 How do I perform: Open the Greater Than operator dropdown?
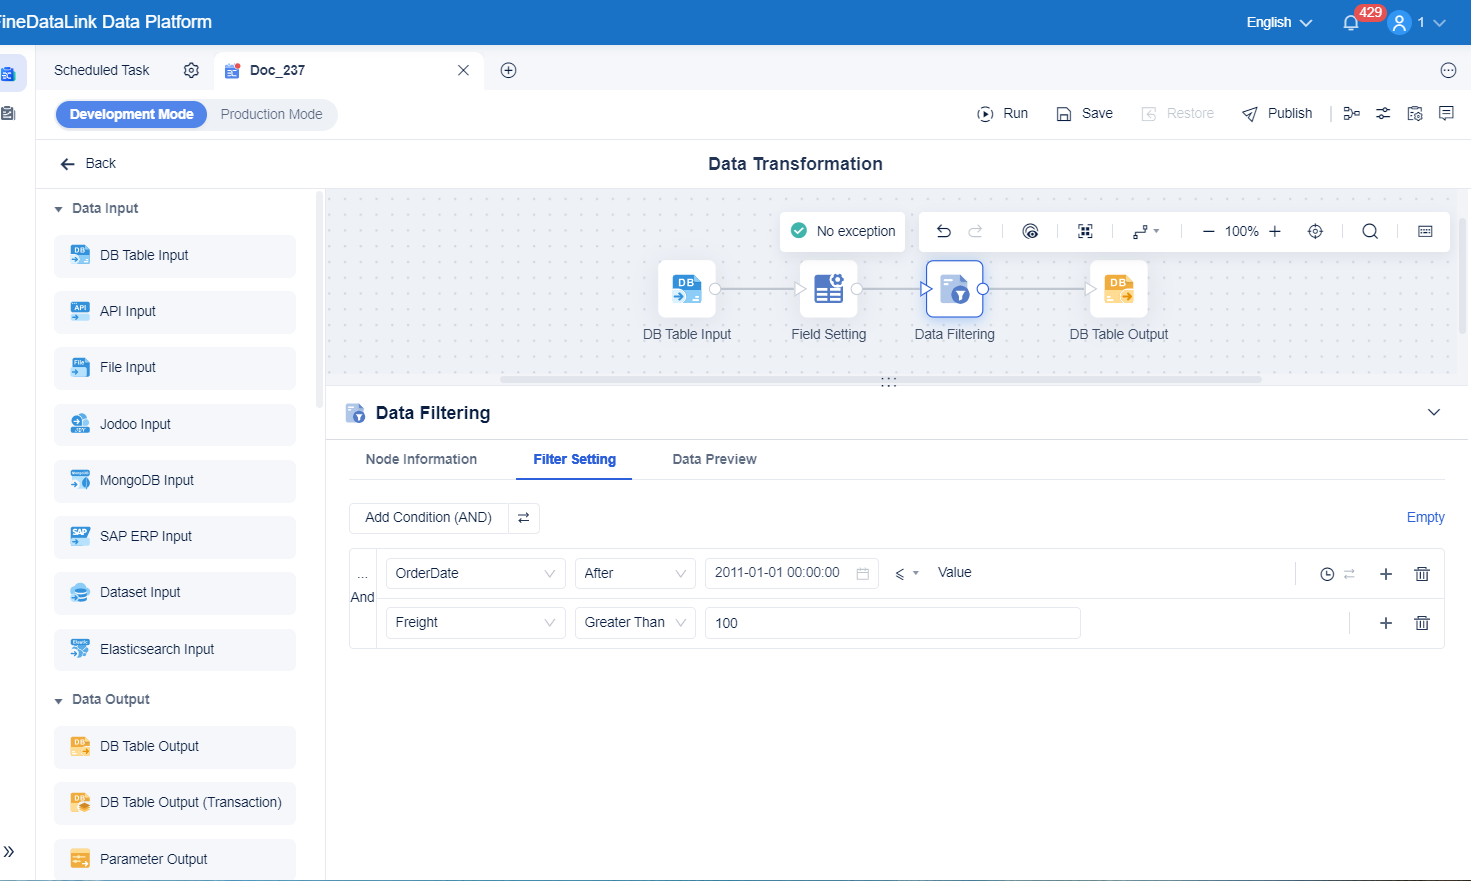634,622
